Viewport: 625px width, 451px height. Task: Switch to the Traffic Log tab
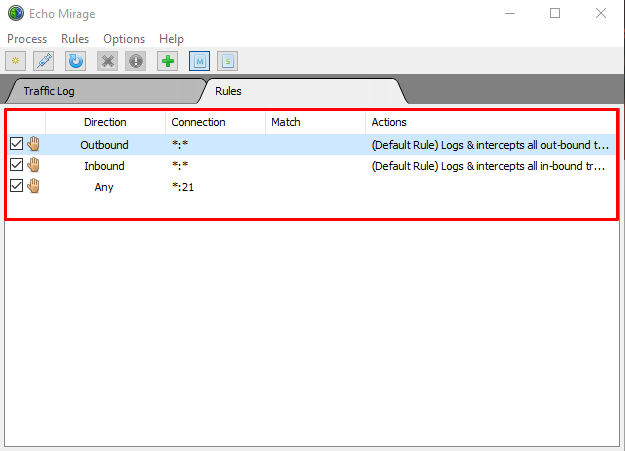tap(106, 91)
